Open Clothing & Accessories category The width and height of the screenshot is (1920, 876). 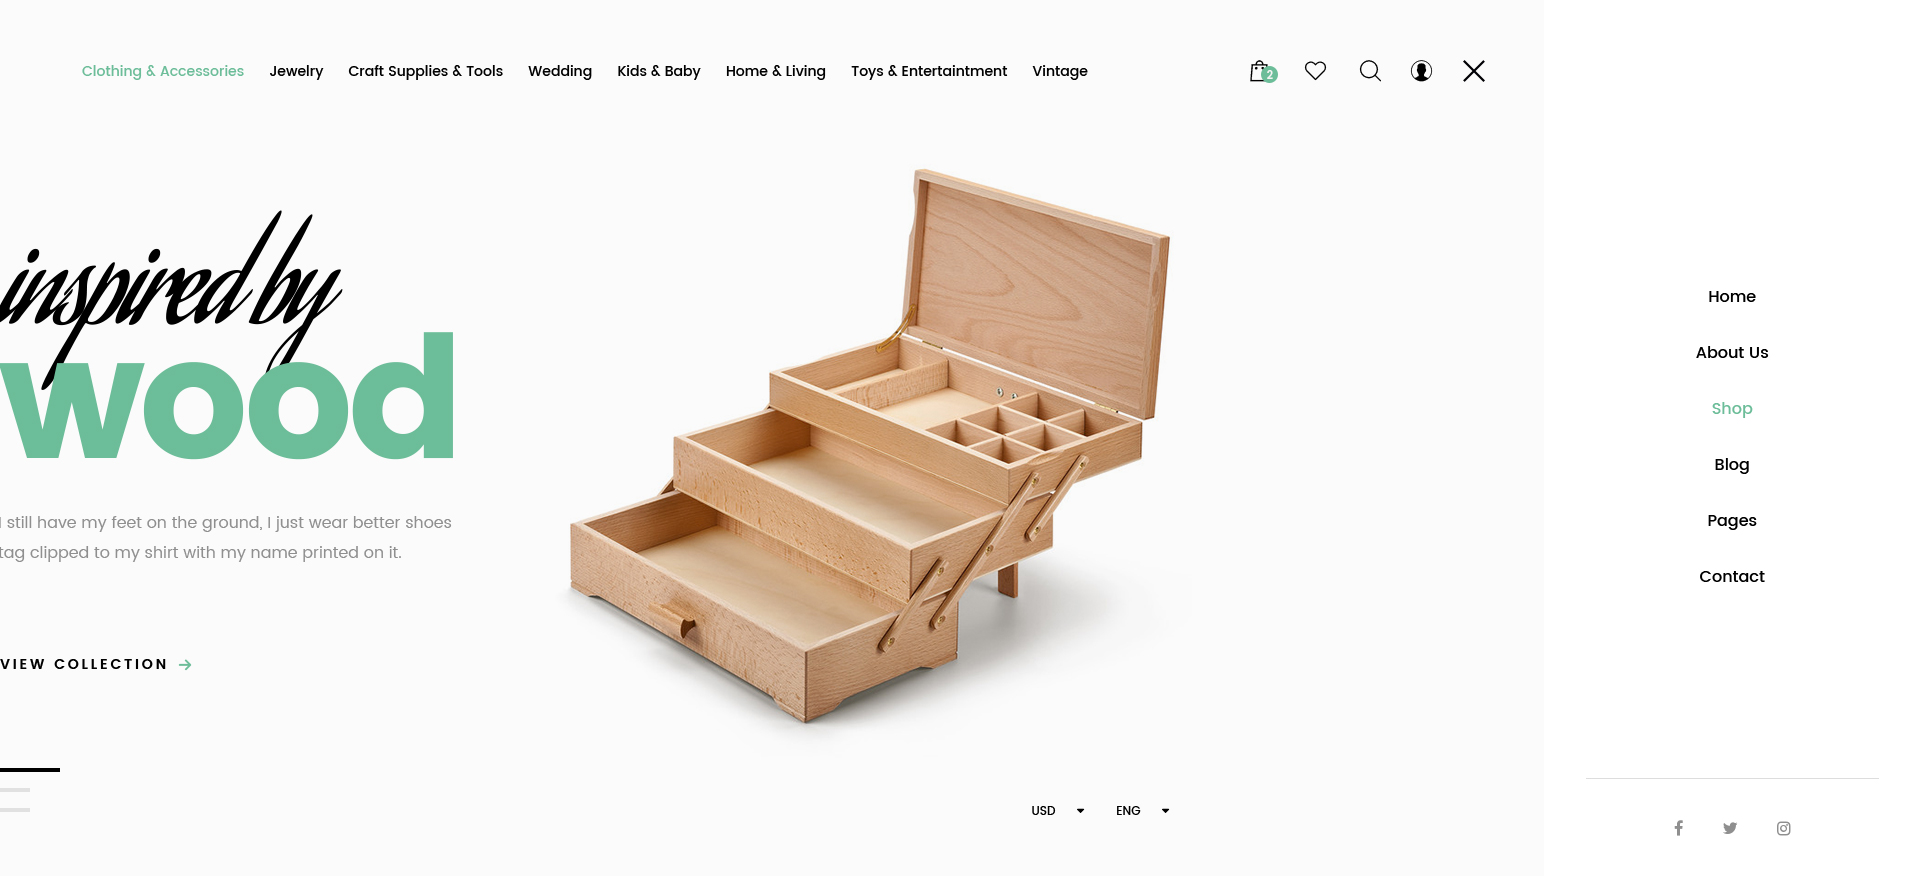[x=163, y=71]
